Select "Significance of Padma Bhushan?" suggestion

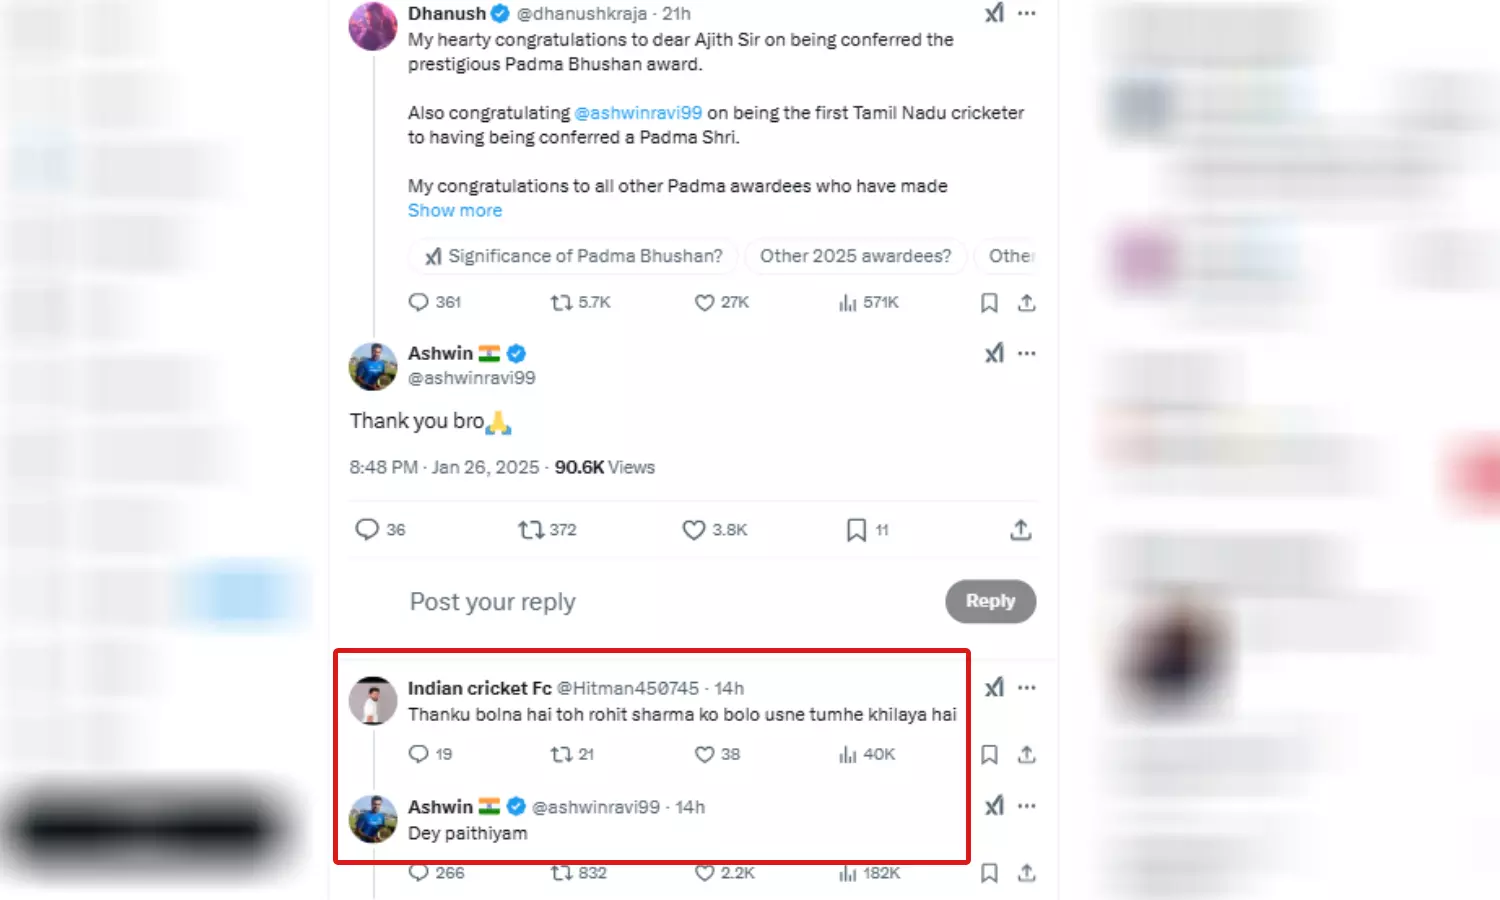[573, 257]
